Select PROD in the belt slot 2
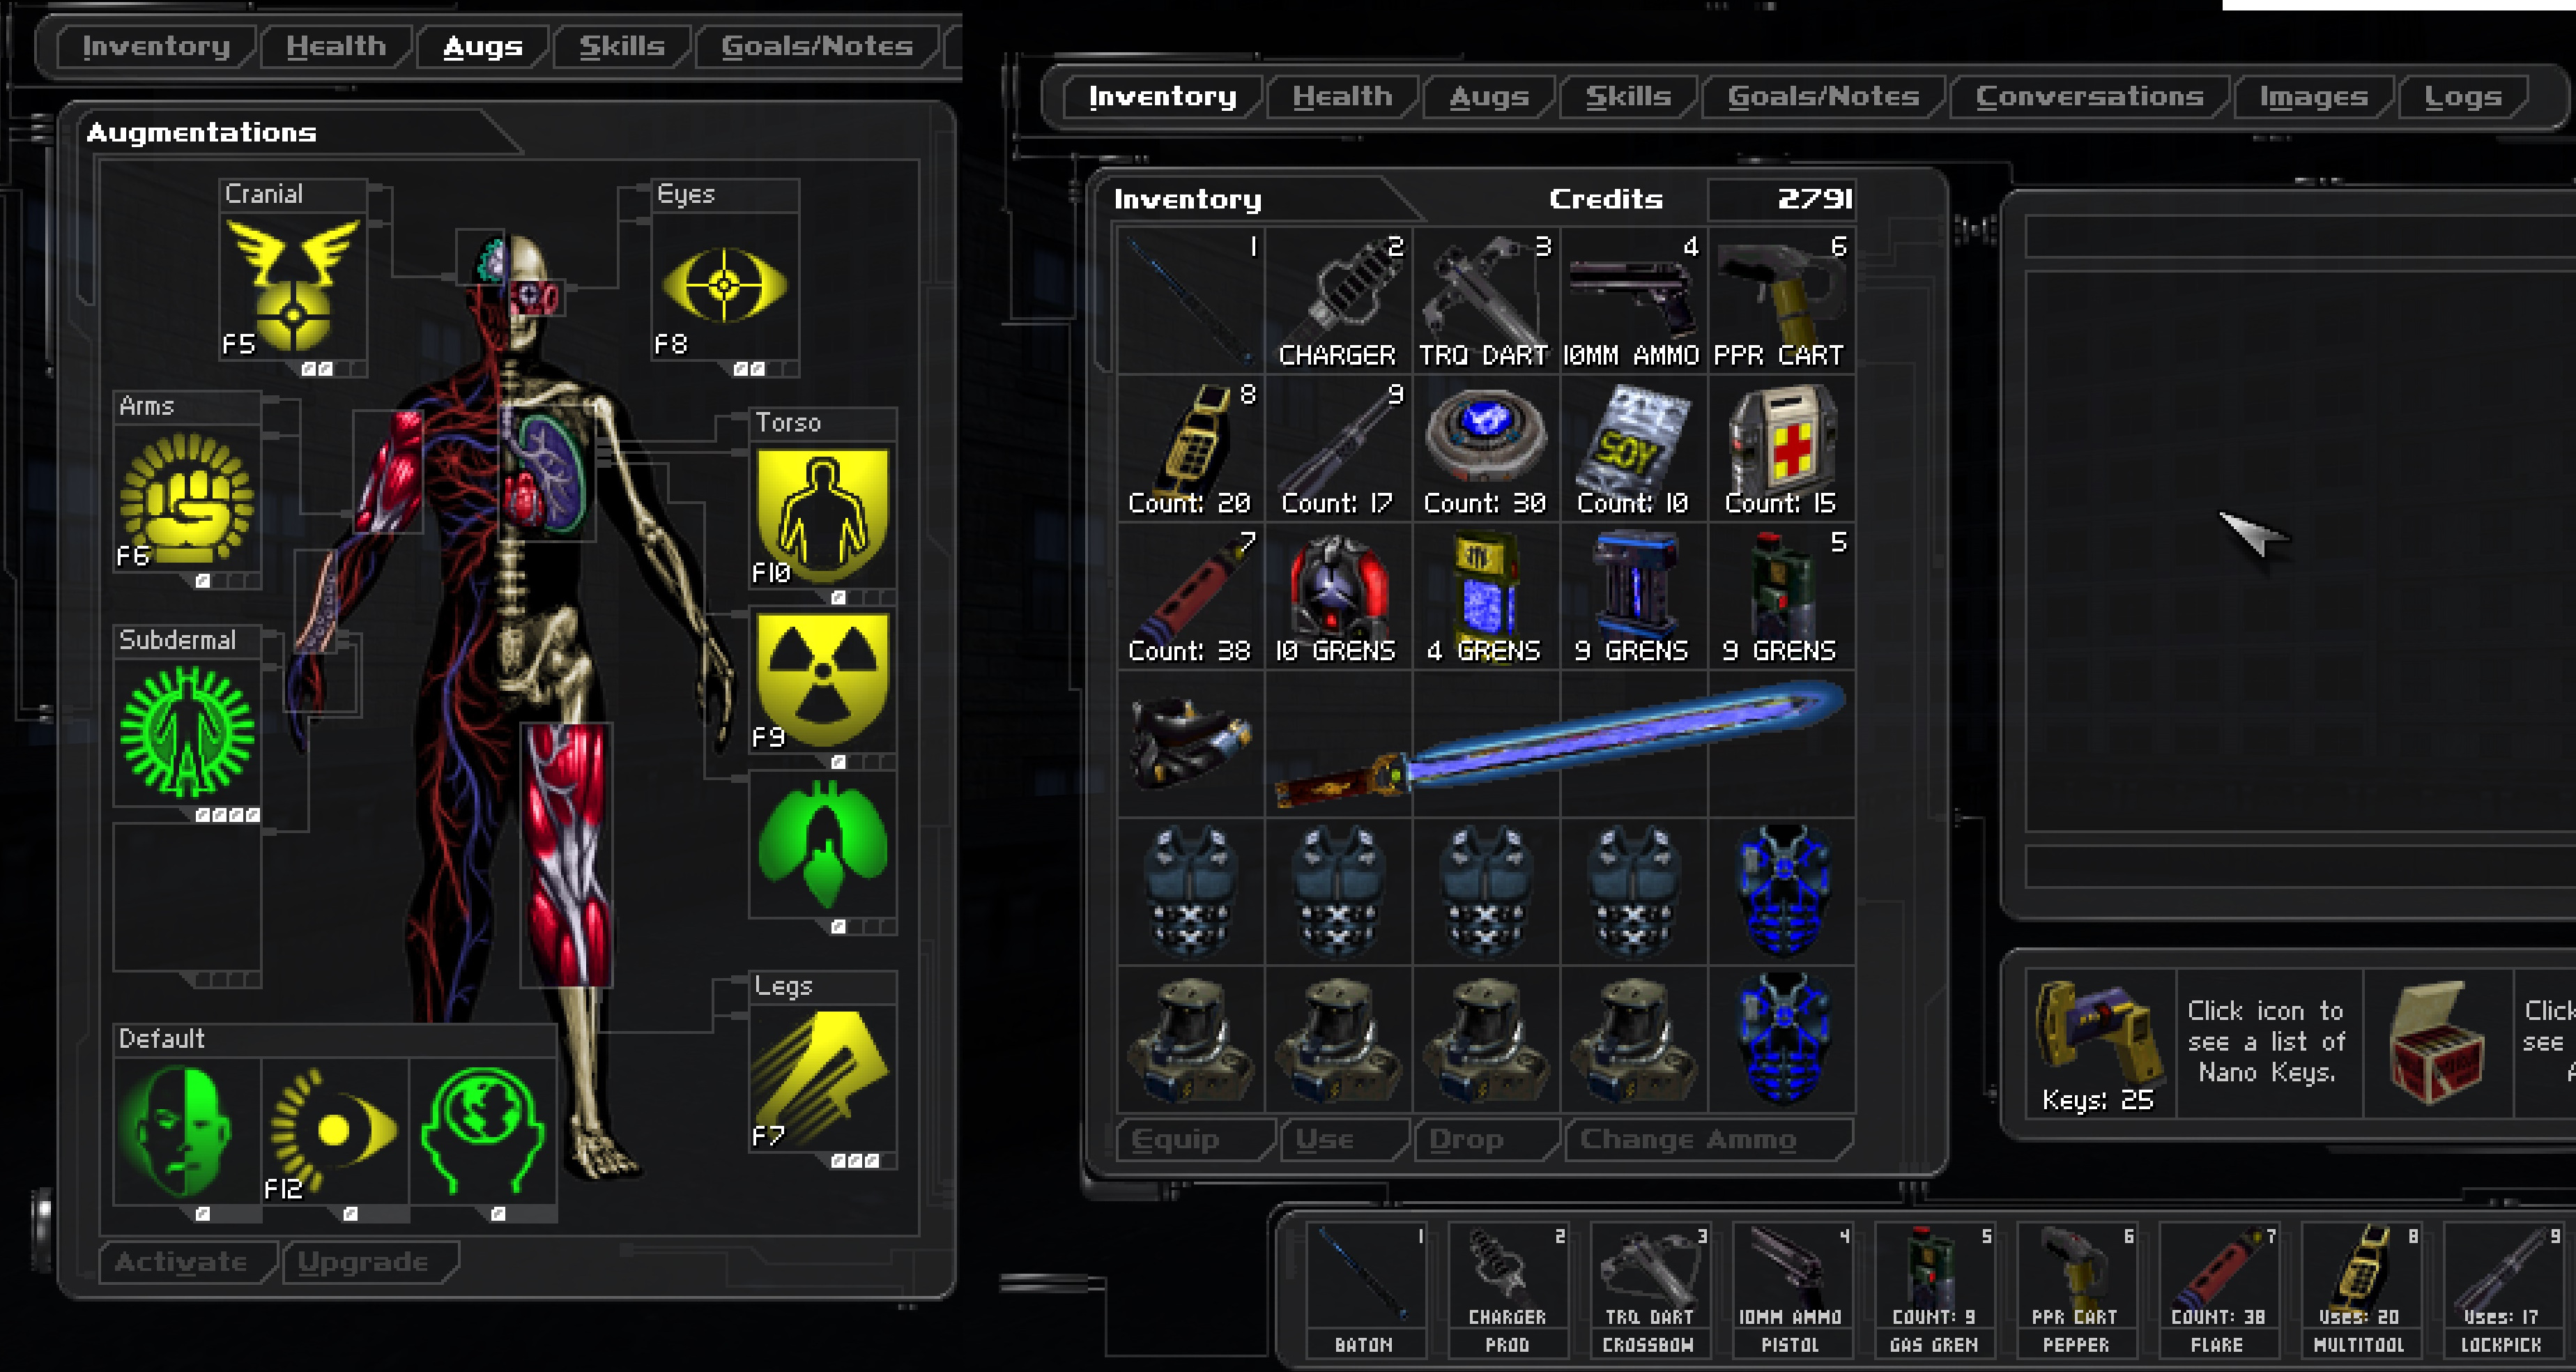This screenshot has height=1372, width=2576. click(x=1507, y=1290)
